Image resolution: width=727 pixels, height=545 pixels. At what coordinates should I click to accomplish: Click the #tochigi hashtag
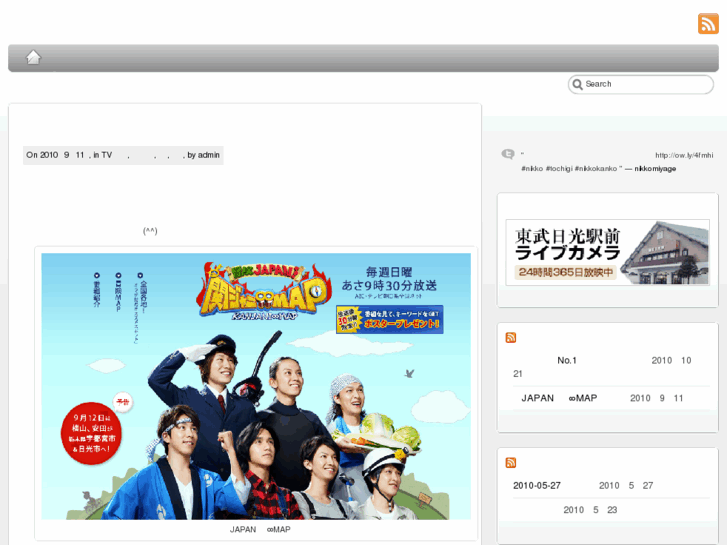pyautogui.click(x=559, y=169)
